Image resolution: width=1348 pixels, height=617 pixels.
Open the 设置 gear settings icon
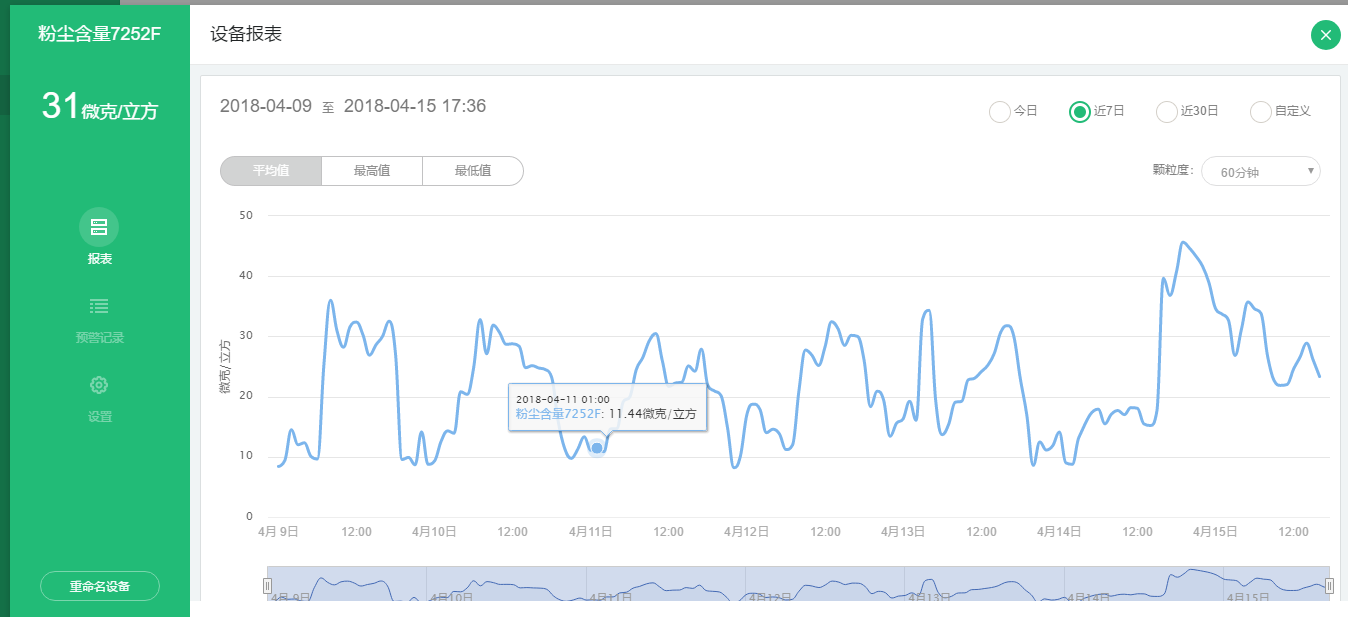(99, 385)
